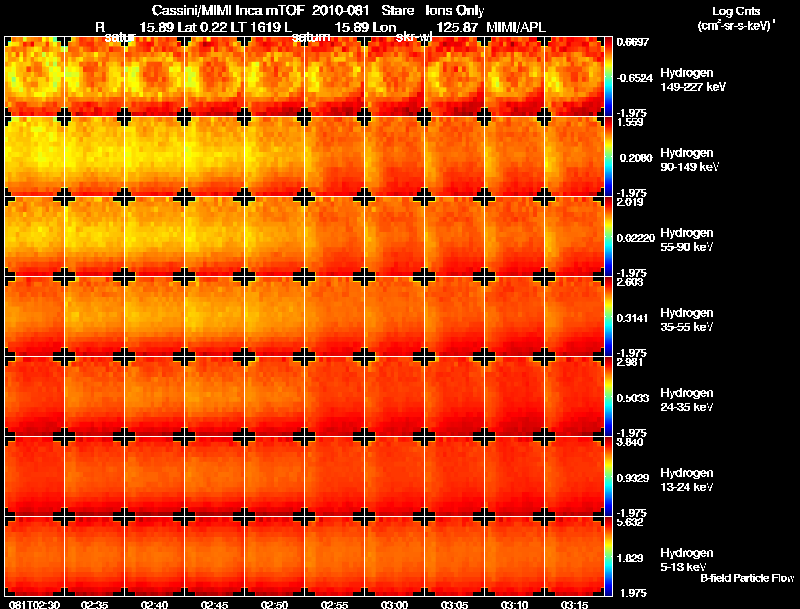
Task: Click the color scale bar for 90-149 keV
Action: (608, 157)
